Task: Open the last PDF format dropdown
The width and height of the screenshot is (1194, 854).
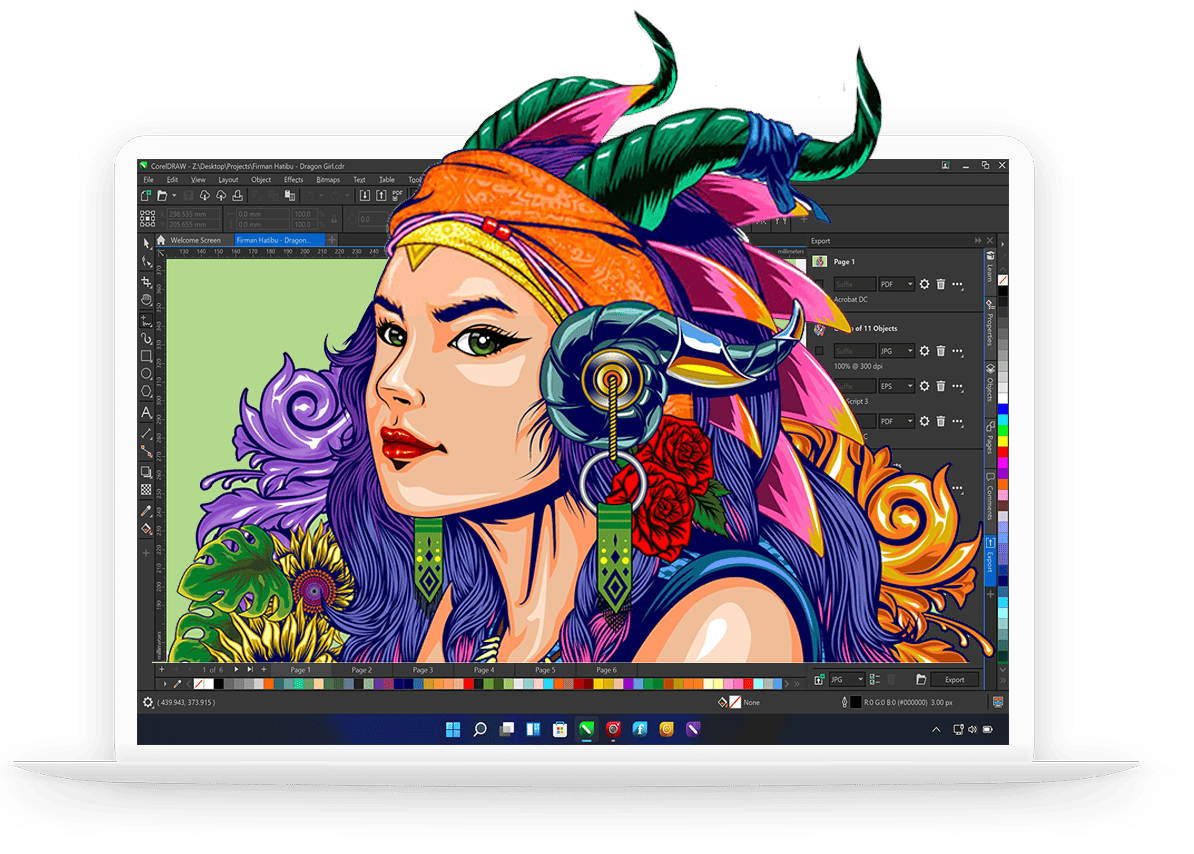Action: [x=896, y=421]
